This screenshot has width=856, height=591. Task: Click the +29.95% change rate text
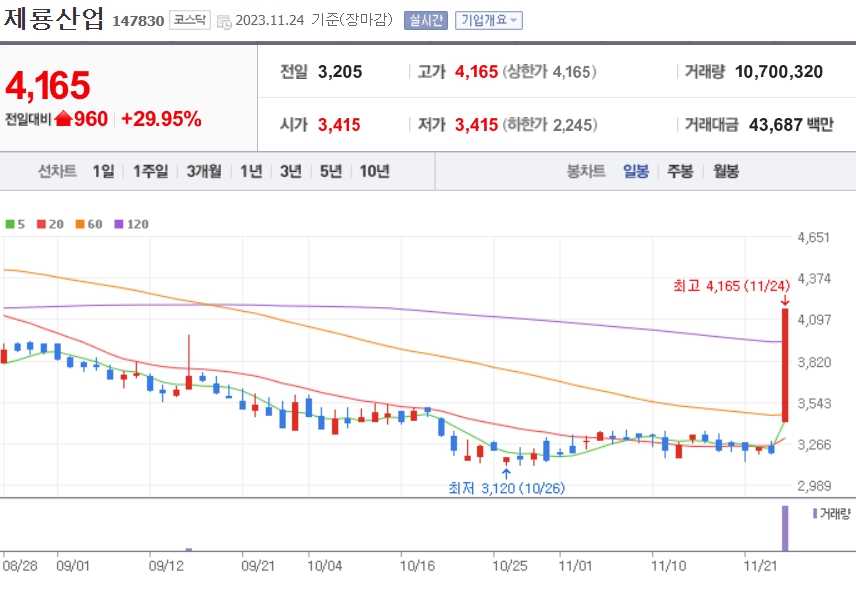pyautogui.click(x=162, y=118)
